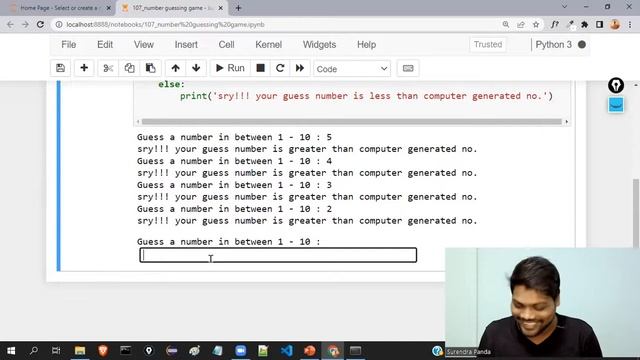Reload the page

(40, 24)
